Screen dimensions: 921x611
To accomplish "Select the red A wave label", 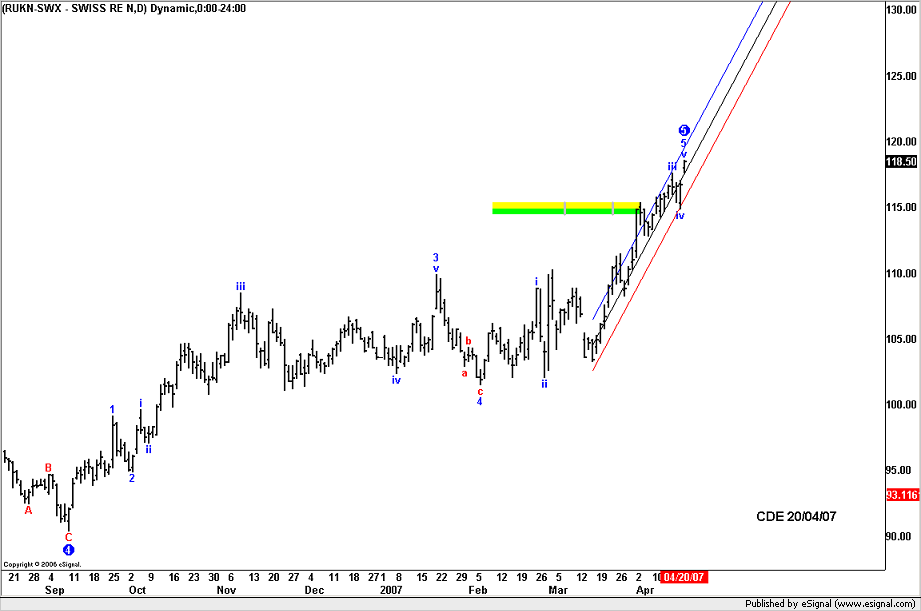I will point(28,510).
